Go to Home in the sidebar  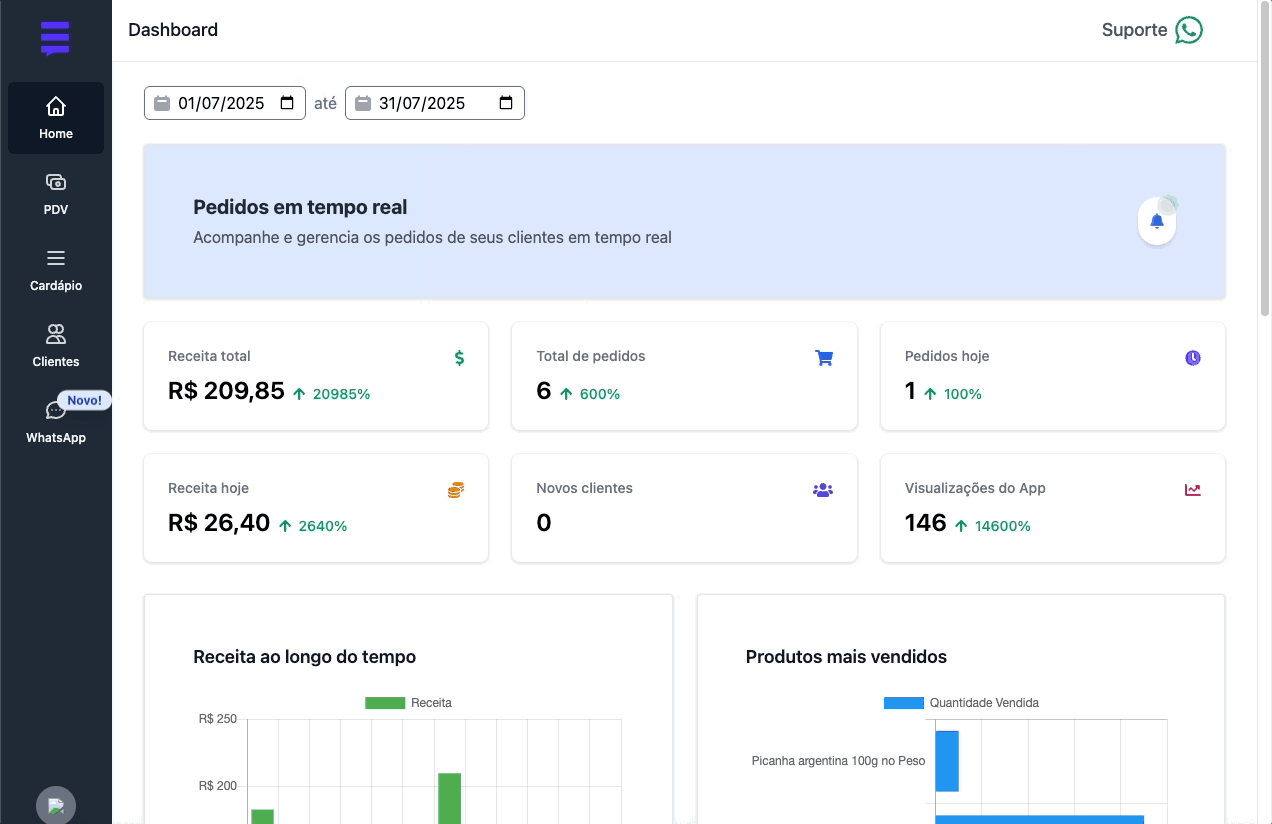pos(56,118)
